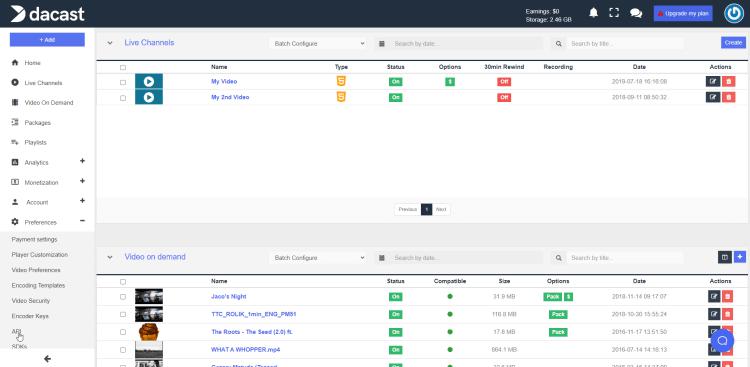Image resolution: width=750 pixels, height=367 pixels.
Task: Open the chat messages icon in header
Action: pos(636,13)
